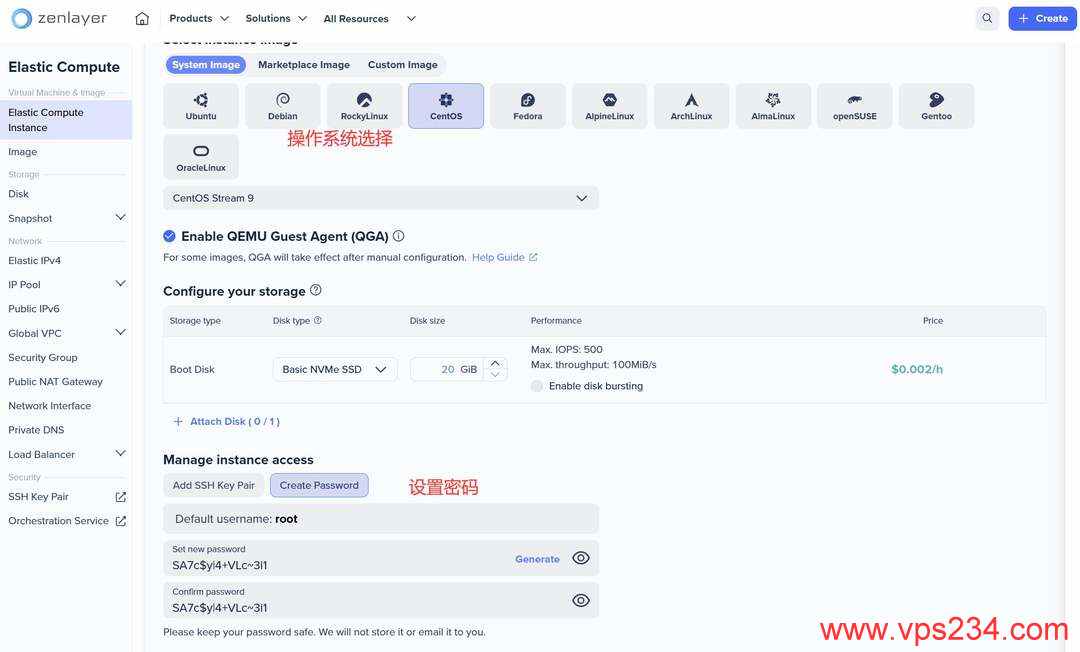Enable disk bursting for the boot disk
This screenshot has width=1080, height=652.
click(x=537, y=385)
